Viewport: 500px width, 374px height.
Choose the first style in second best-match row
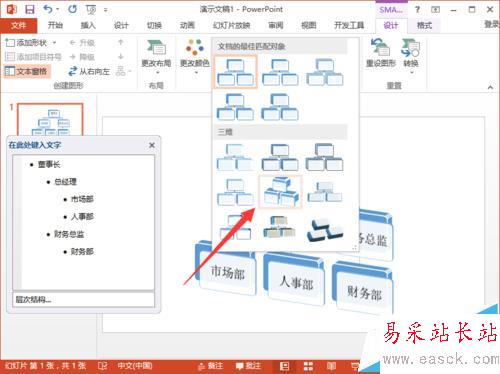(235, 107)
